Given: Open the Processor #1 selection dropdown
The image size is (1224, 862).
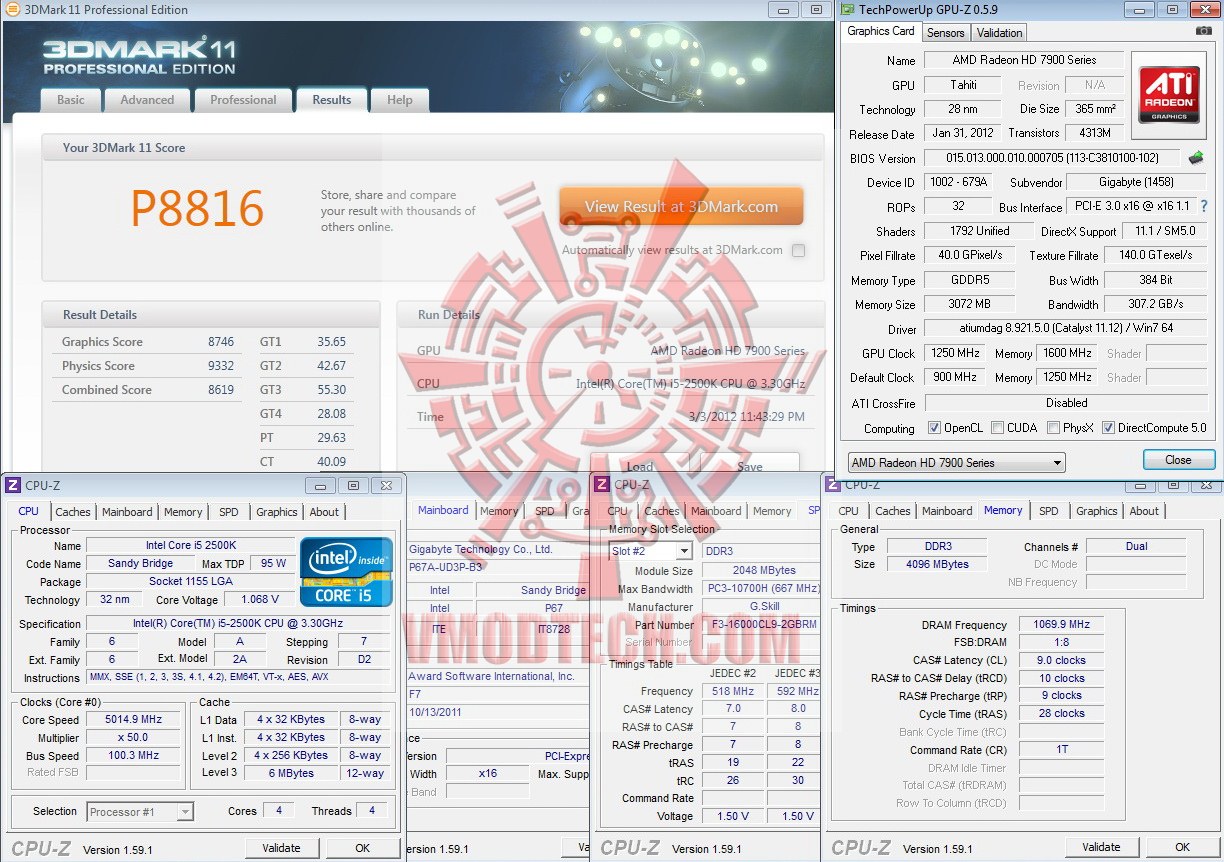Looking at the screenshot, I should click(140, 812).
